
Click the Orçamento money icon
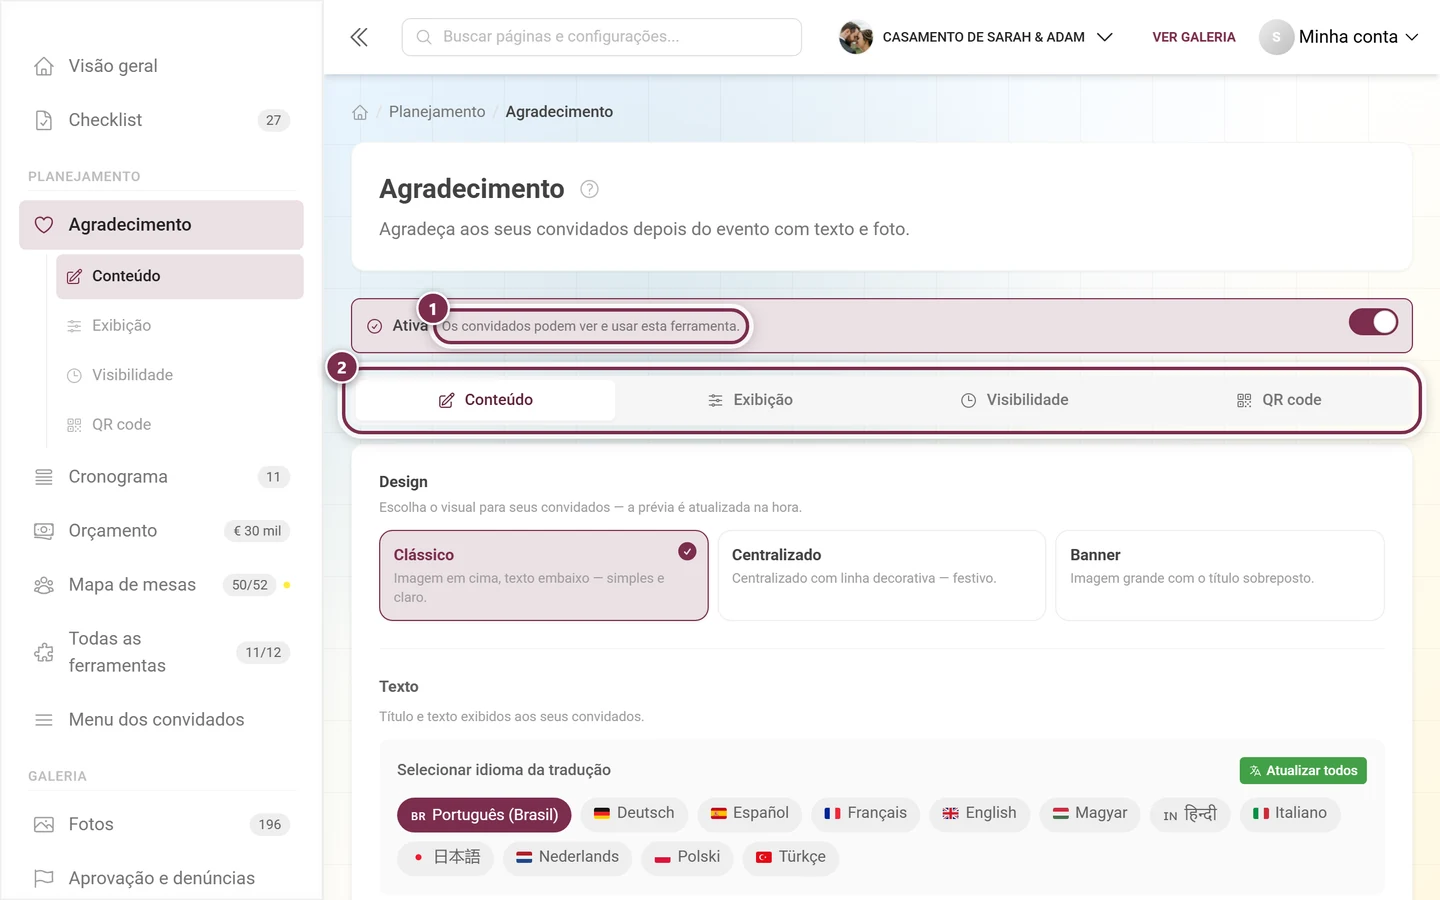click(44, 531)
